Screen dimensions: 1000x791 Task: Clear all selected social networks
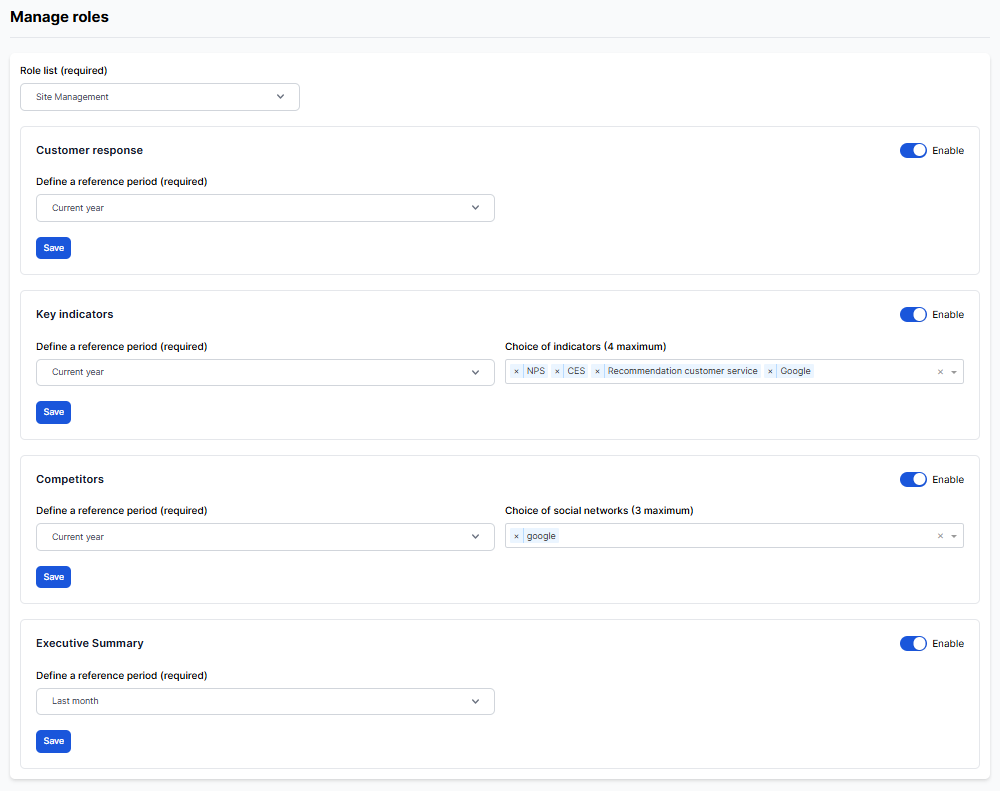pyautogui.click(x=940, y=536)
